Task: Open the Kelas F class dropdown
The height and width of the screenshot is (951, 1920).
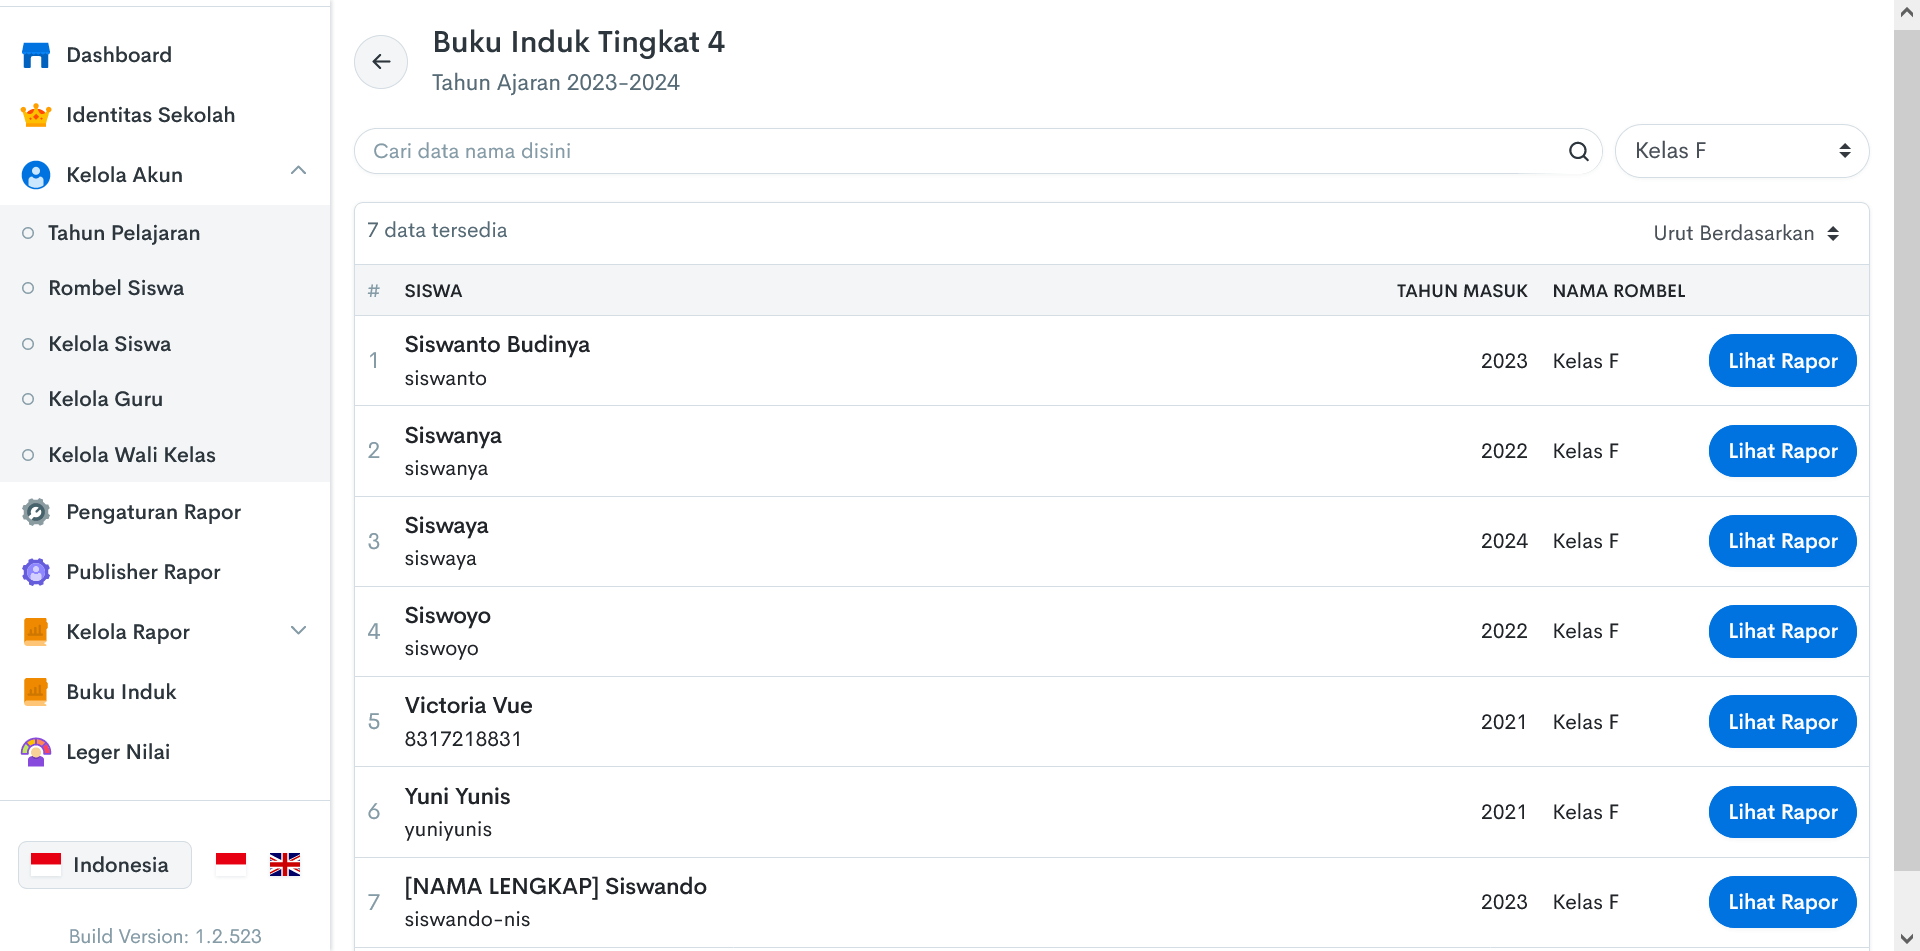Action: coord(1741,151)
